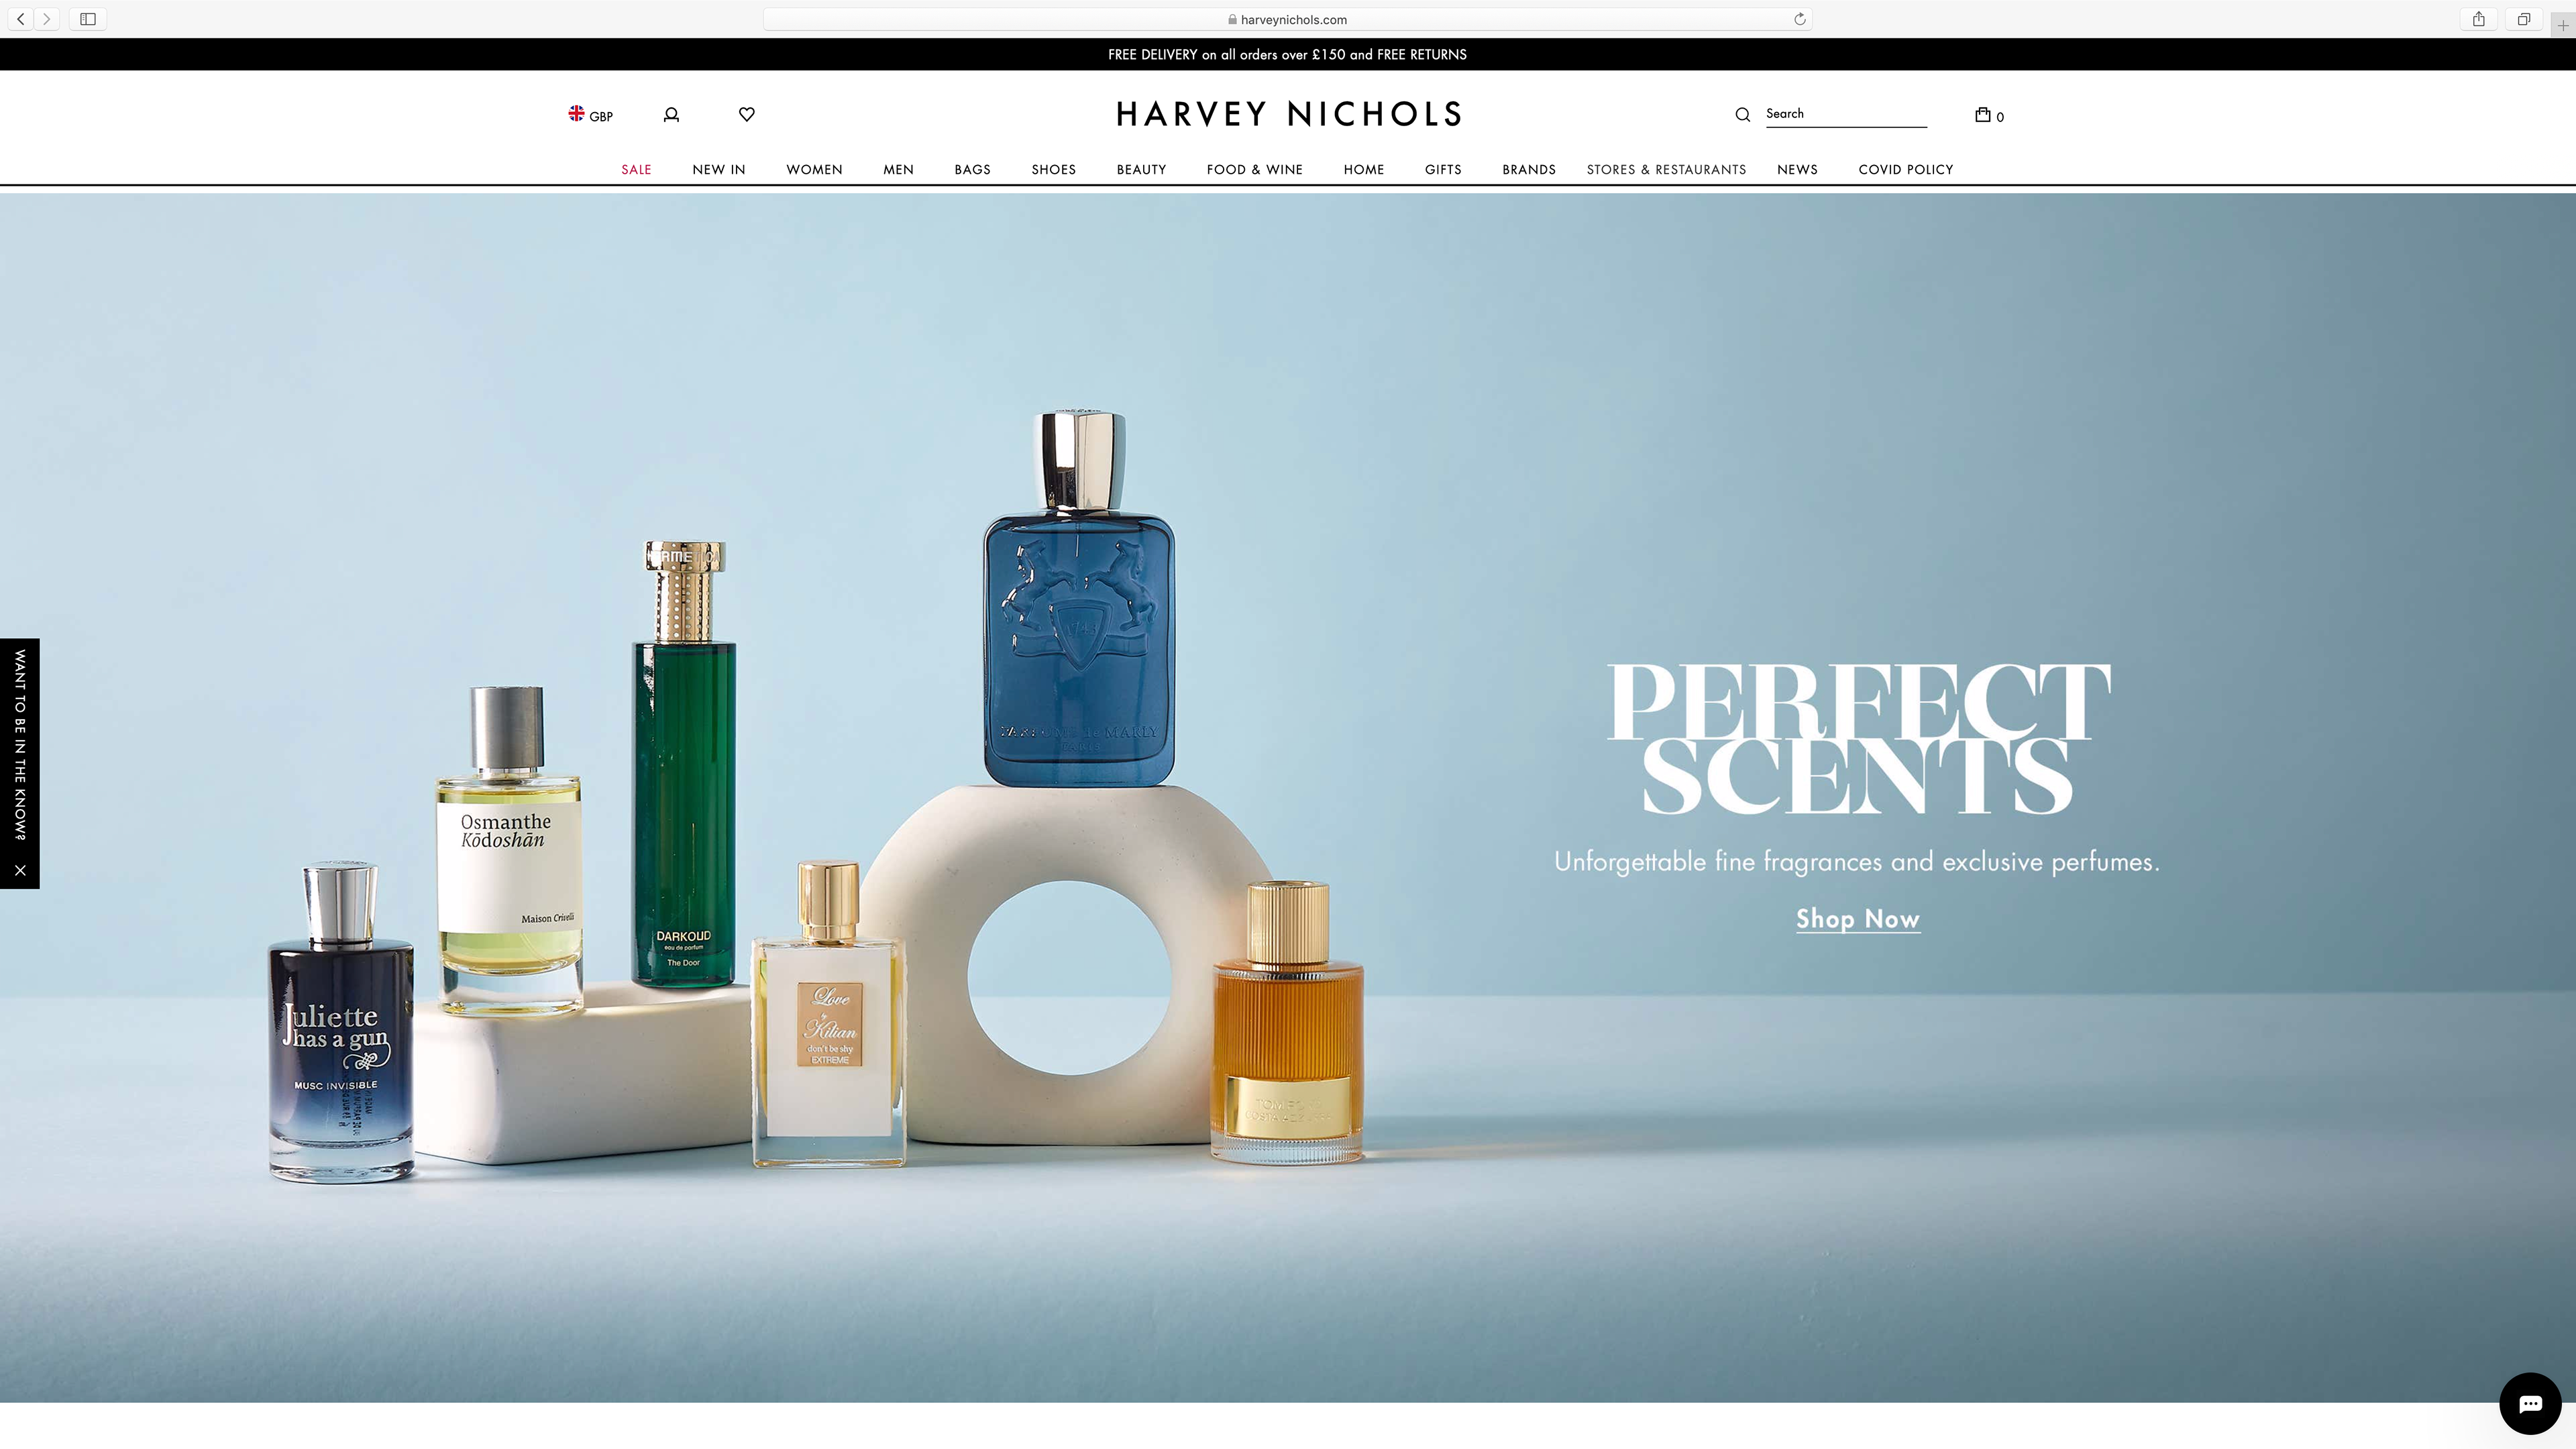Expand the WOMEN navigation menu
This screenshot has width=2576, height=1449.
pyautogui.click(x=814, y=169)
